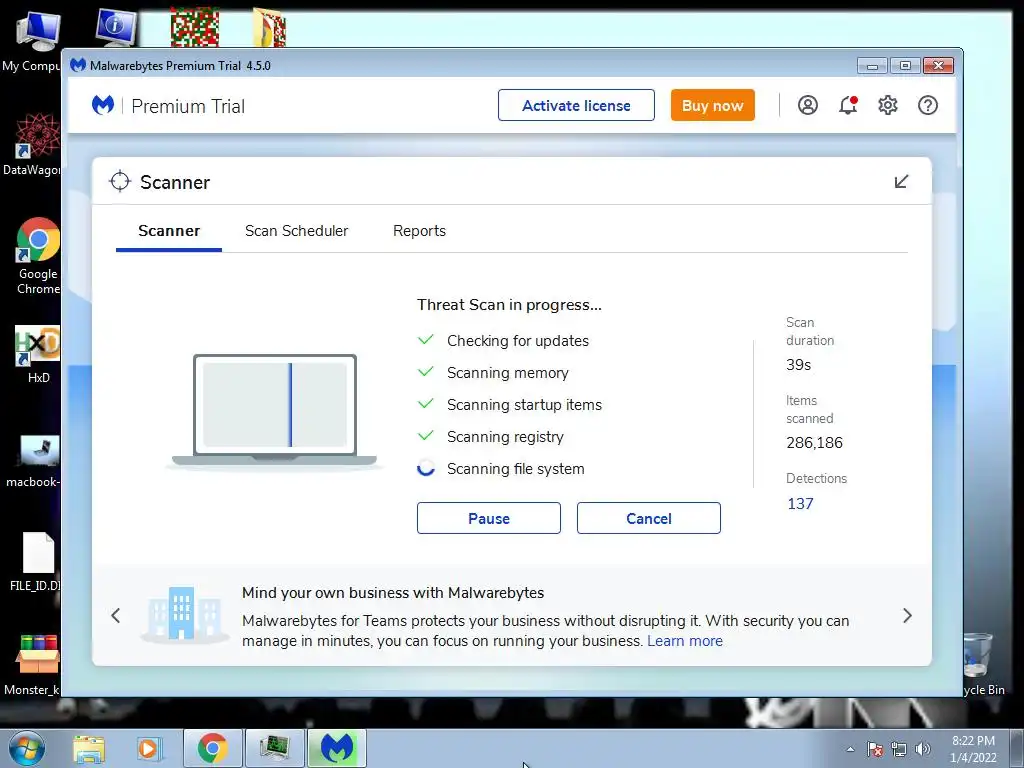Click the 286,186 items scanned value
Screen dimensions: 1024x768
click(814, 443)
